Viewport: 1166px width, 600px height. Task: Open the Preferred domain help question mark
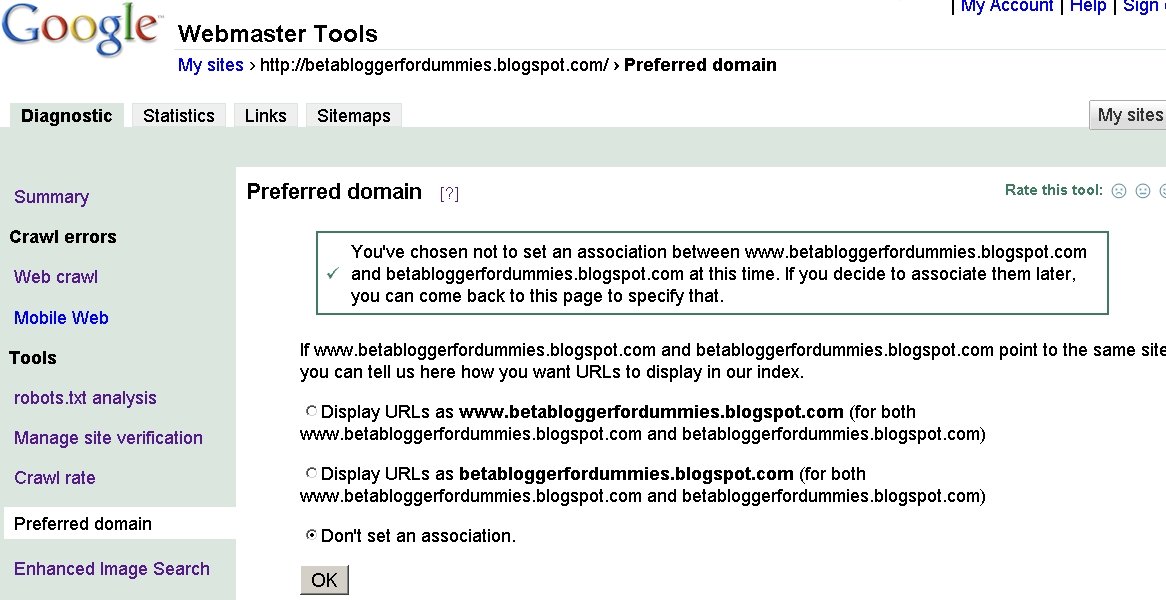click(x=449, y=193)
